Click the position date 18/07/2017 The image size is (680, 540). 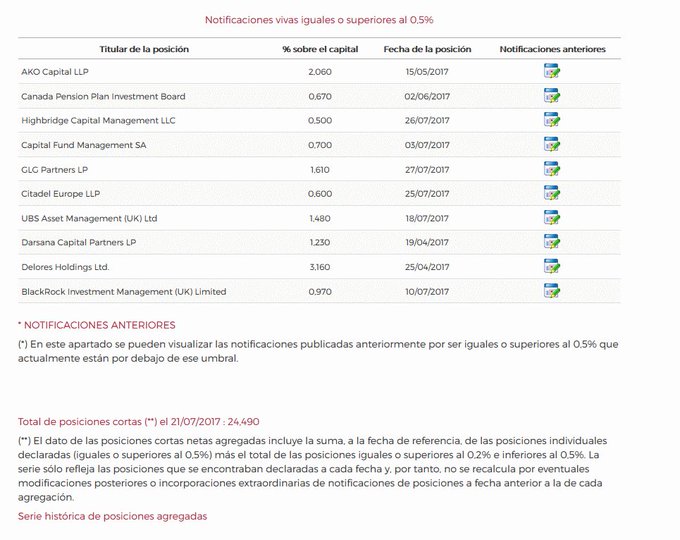click(x=427, y=218)
